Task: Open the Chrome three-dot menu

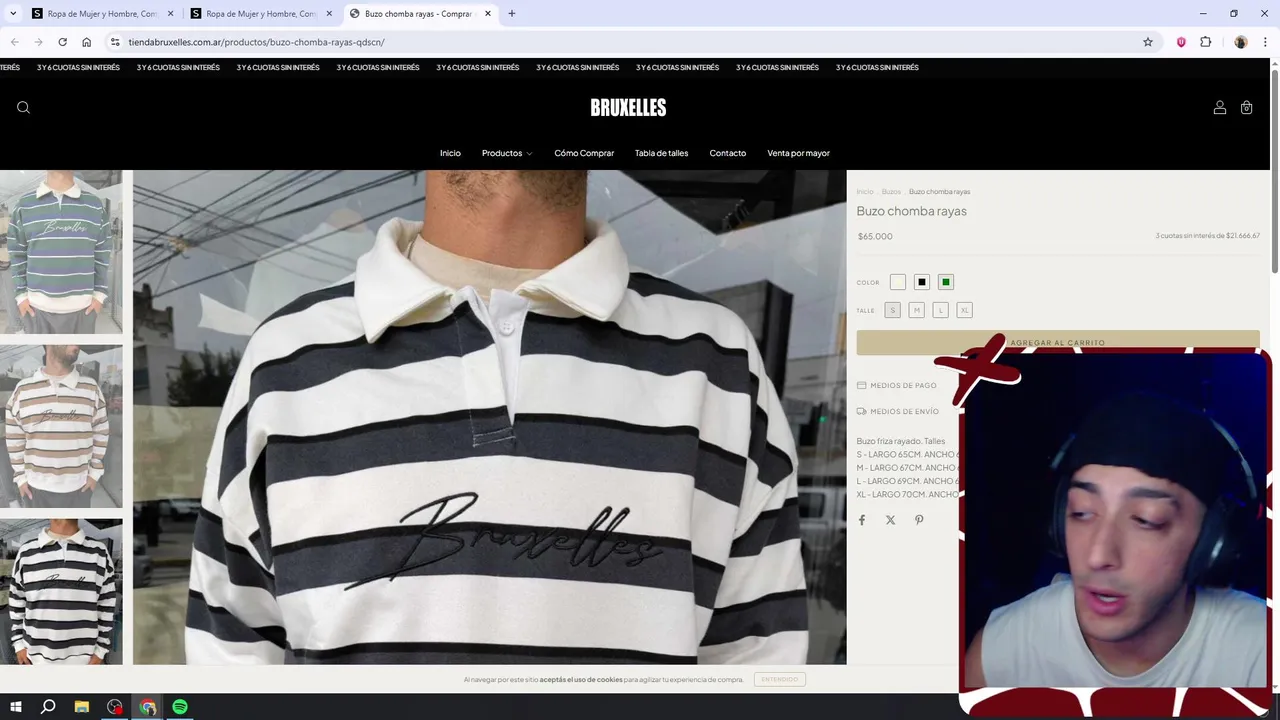Action: coord(1265,42)
